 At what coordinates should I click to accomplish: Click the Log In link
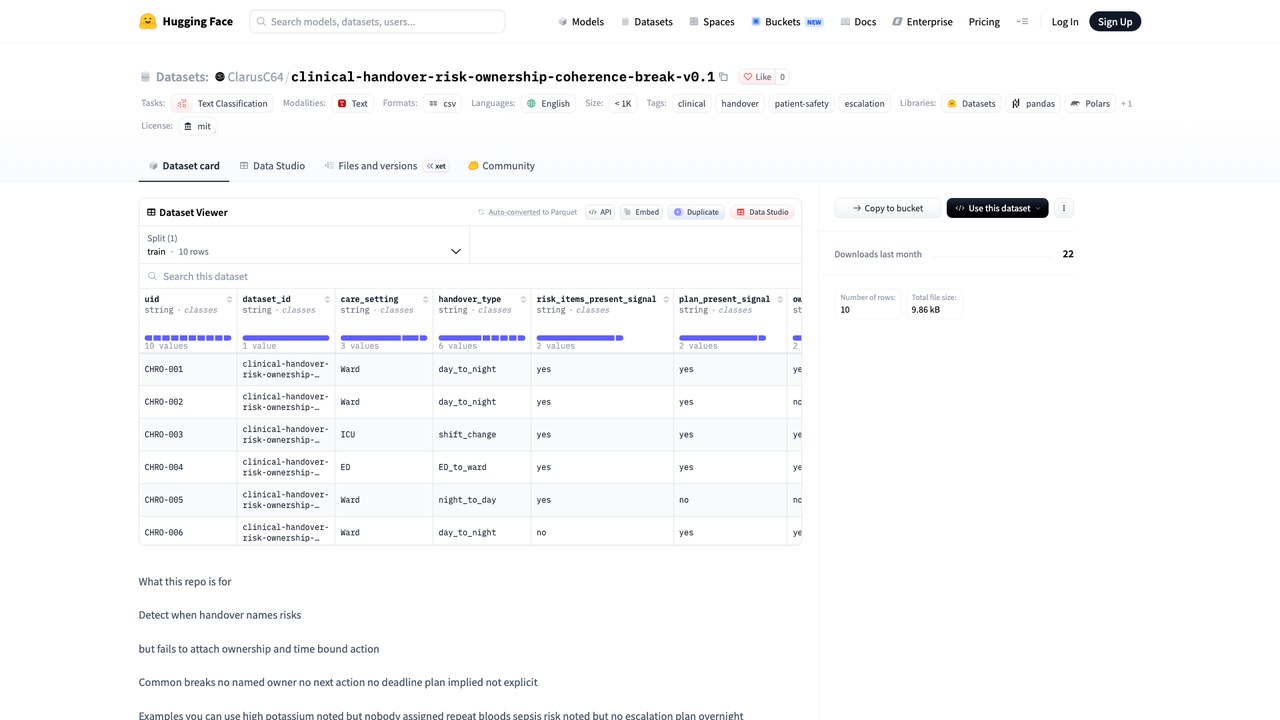tap(1065, 21)
